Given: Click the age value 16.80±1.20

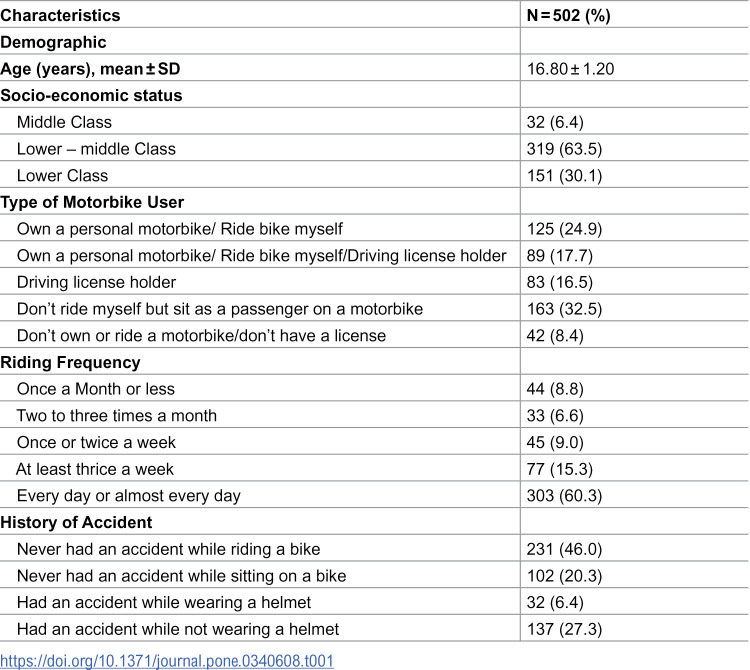Looking at the screenshot, I should coord(570,69).
